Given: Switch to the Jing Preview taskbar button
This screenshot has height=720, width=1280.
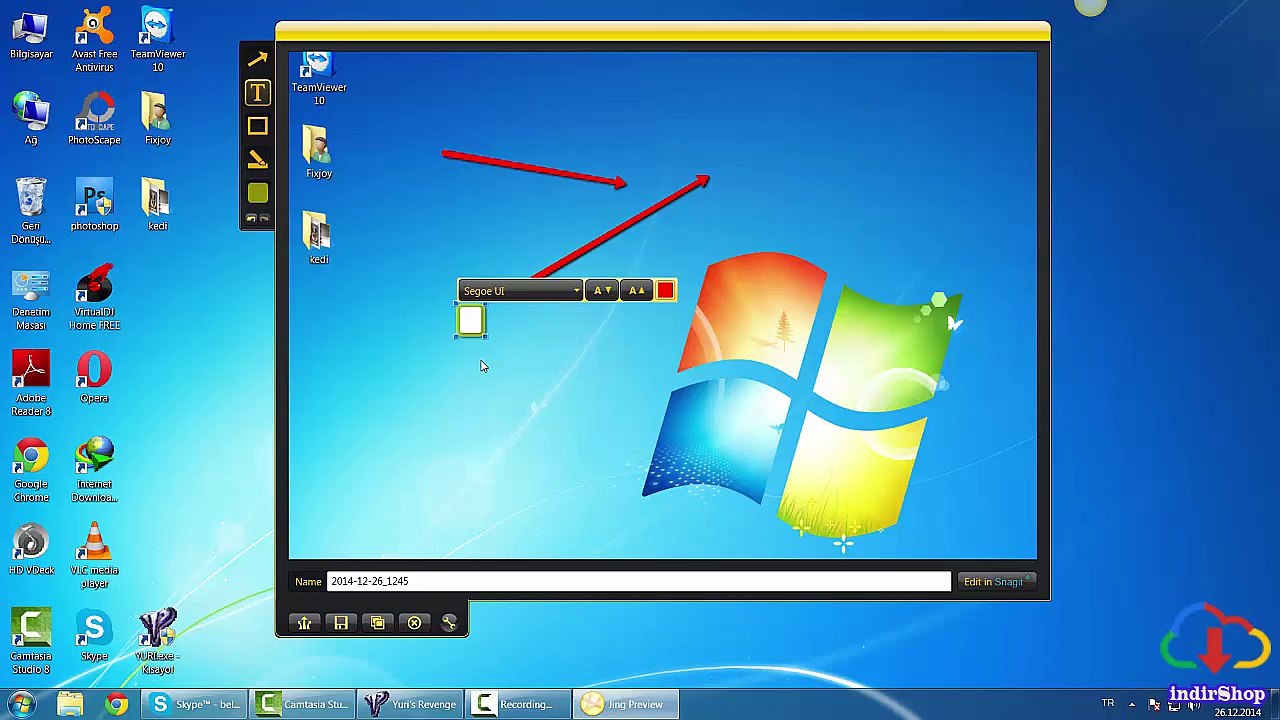Looking at the screenshot, I should pos(627,704).
